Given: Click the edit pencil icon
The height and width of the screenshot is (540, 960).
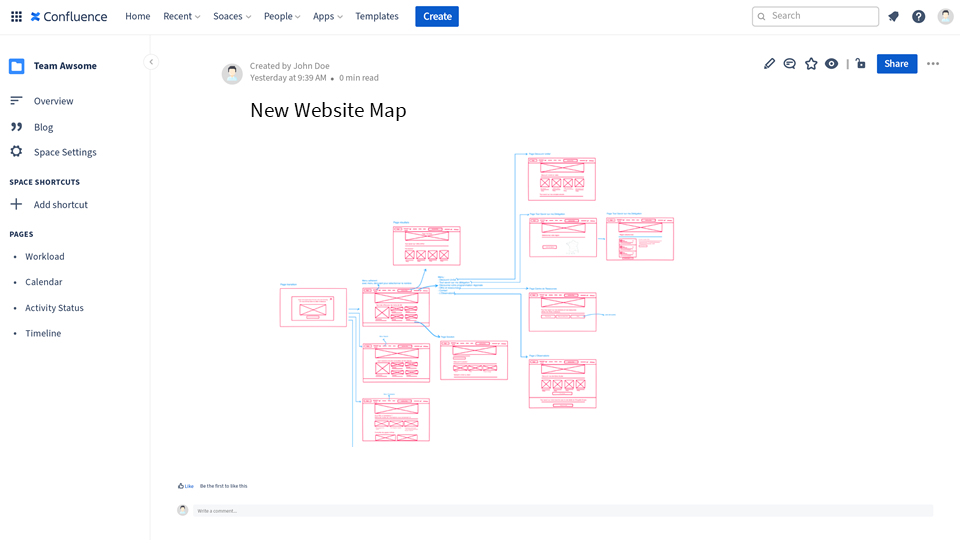Looking at the screenshot, I should [770, 64].
